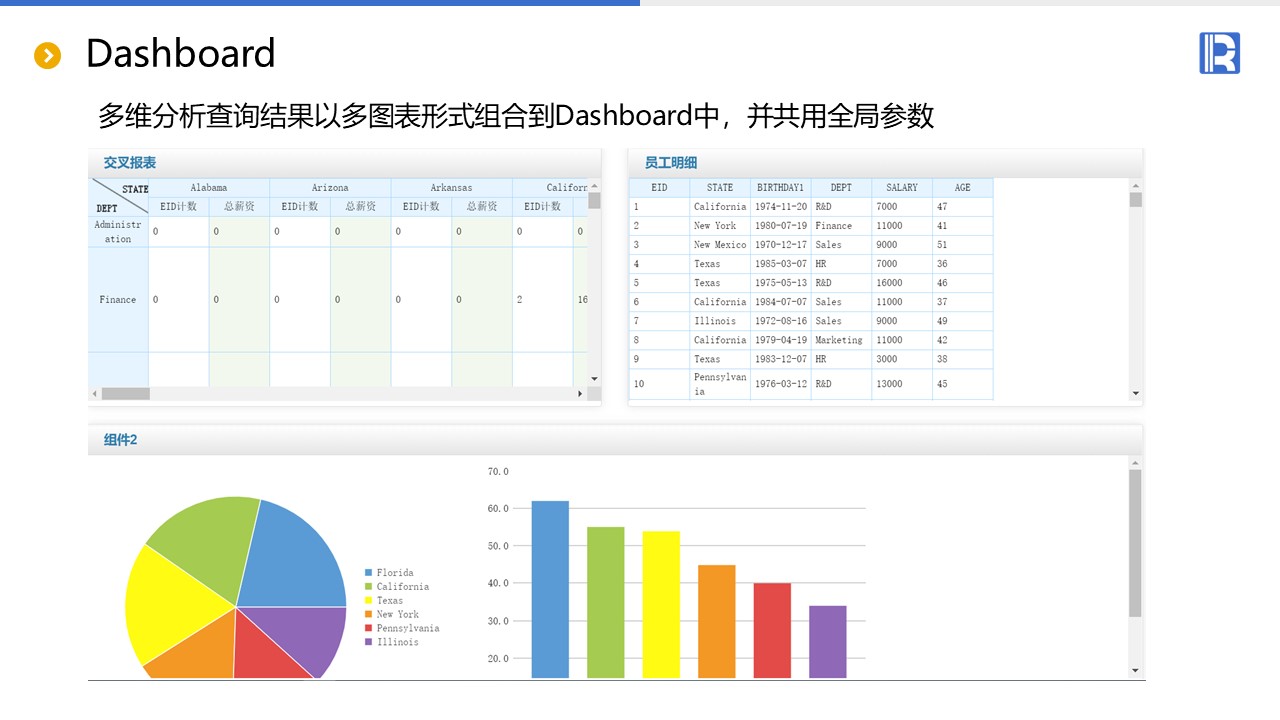Select the 员工明细 panel title
1280x720 pixels.
(x=671, y=163)
